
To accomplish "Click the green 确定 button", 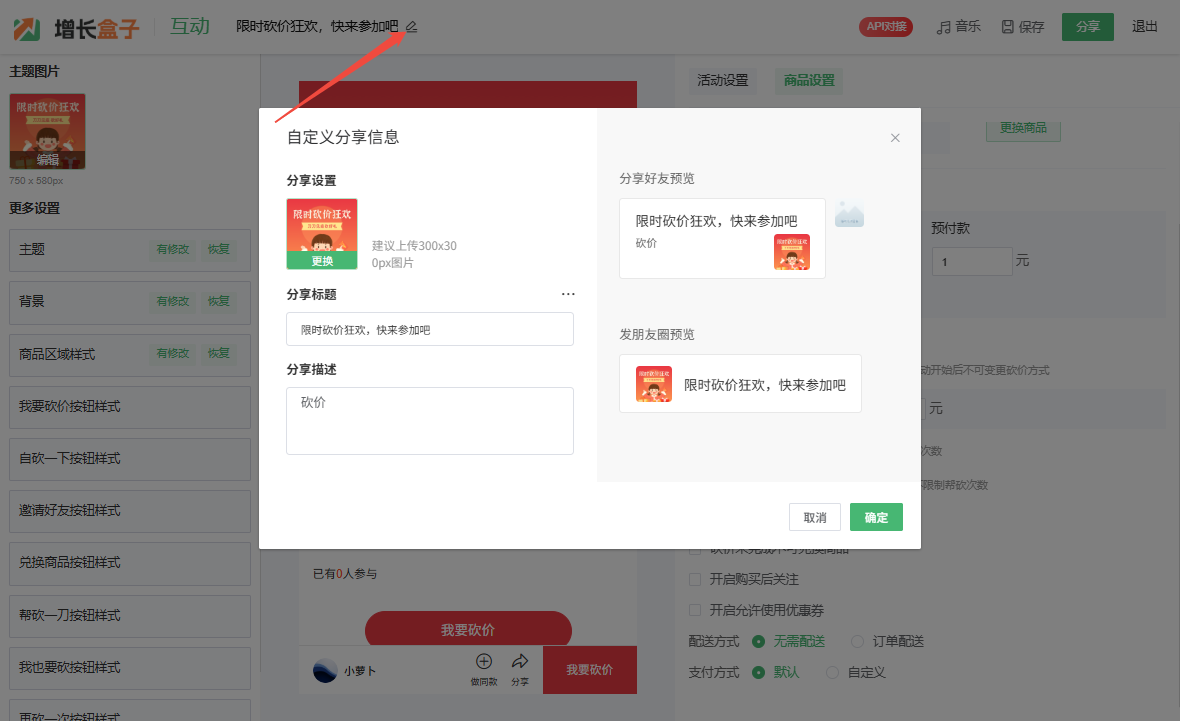I will (876, 517).
